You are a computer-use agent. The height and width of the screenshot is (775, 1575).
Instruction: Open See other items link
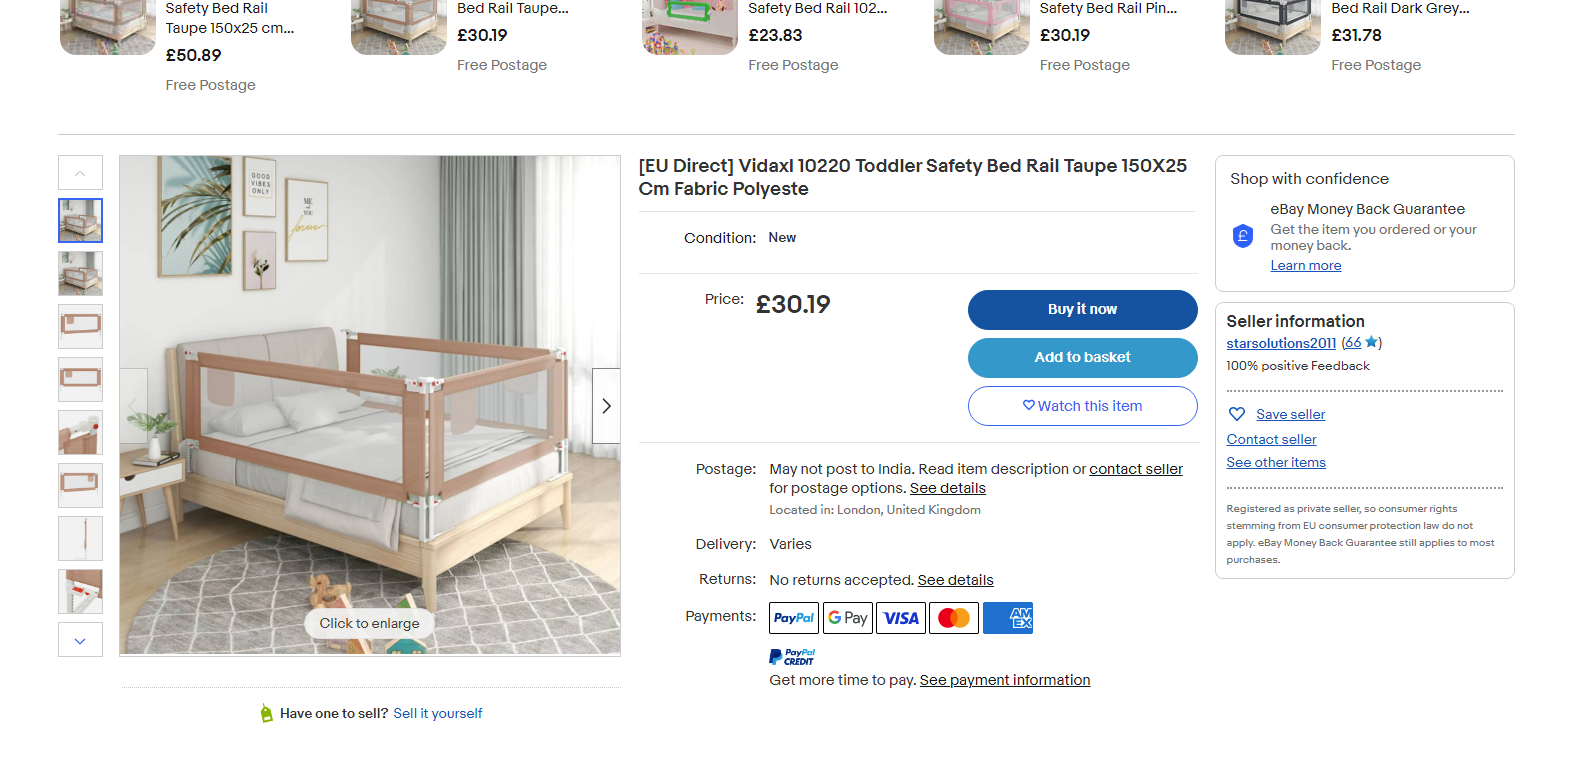[1276, 462]
